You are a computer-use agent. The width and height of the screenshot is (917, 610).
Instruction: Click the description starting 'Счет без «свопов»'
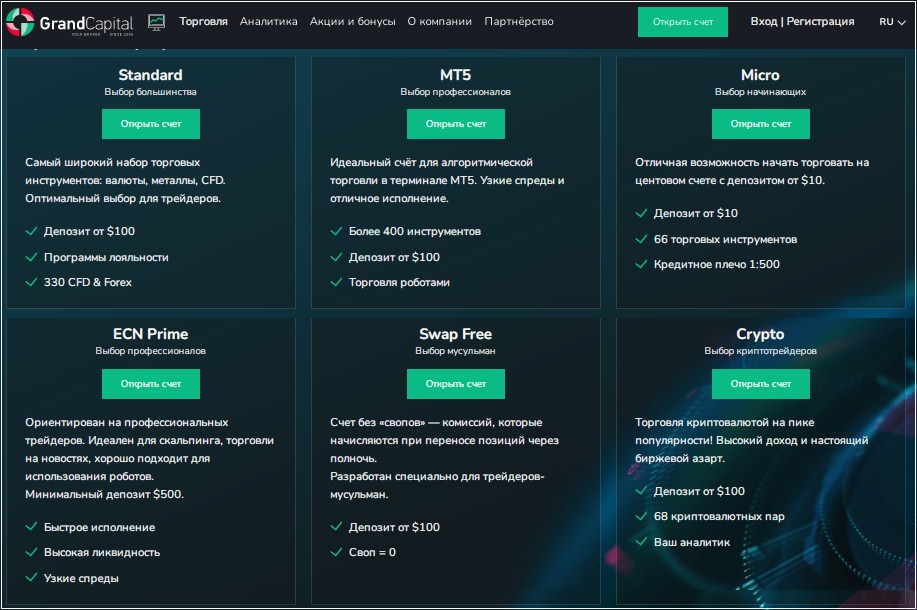click(x=444, y=459)
